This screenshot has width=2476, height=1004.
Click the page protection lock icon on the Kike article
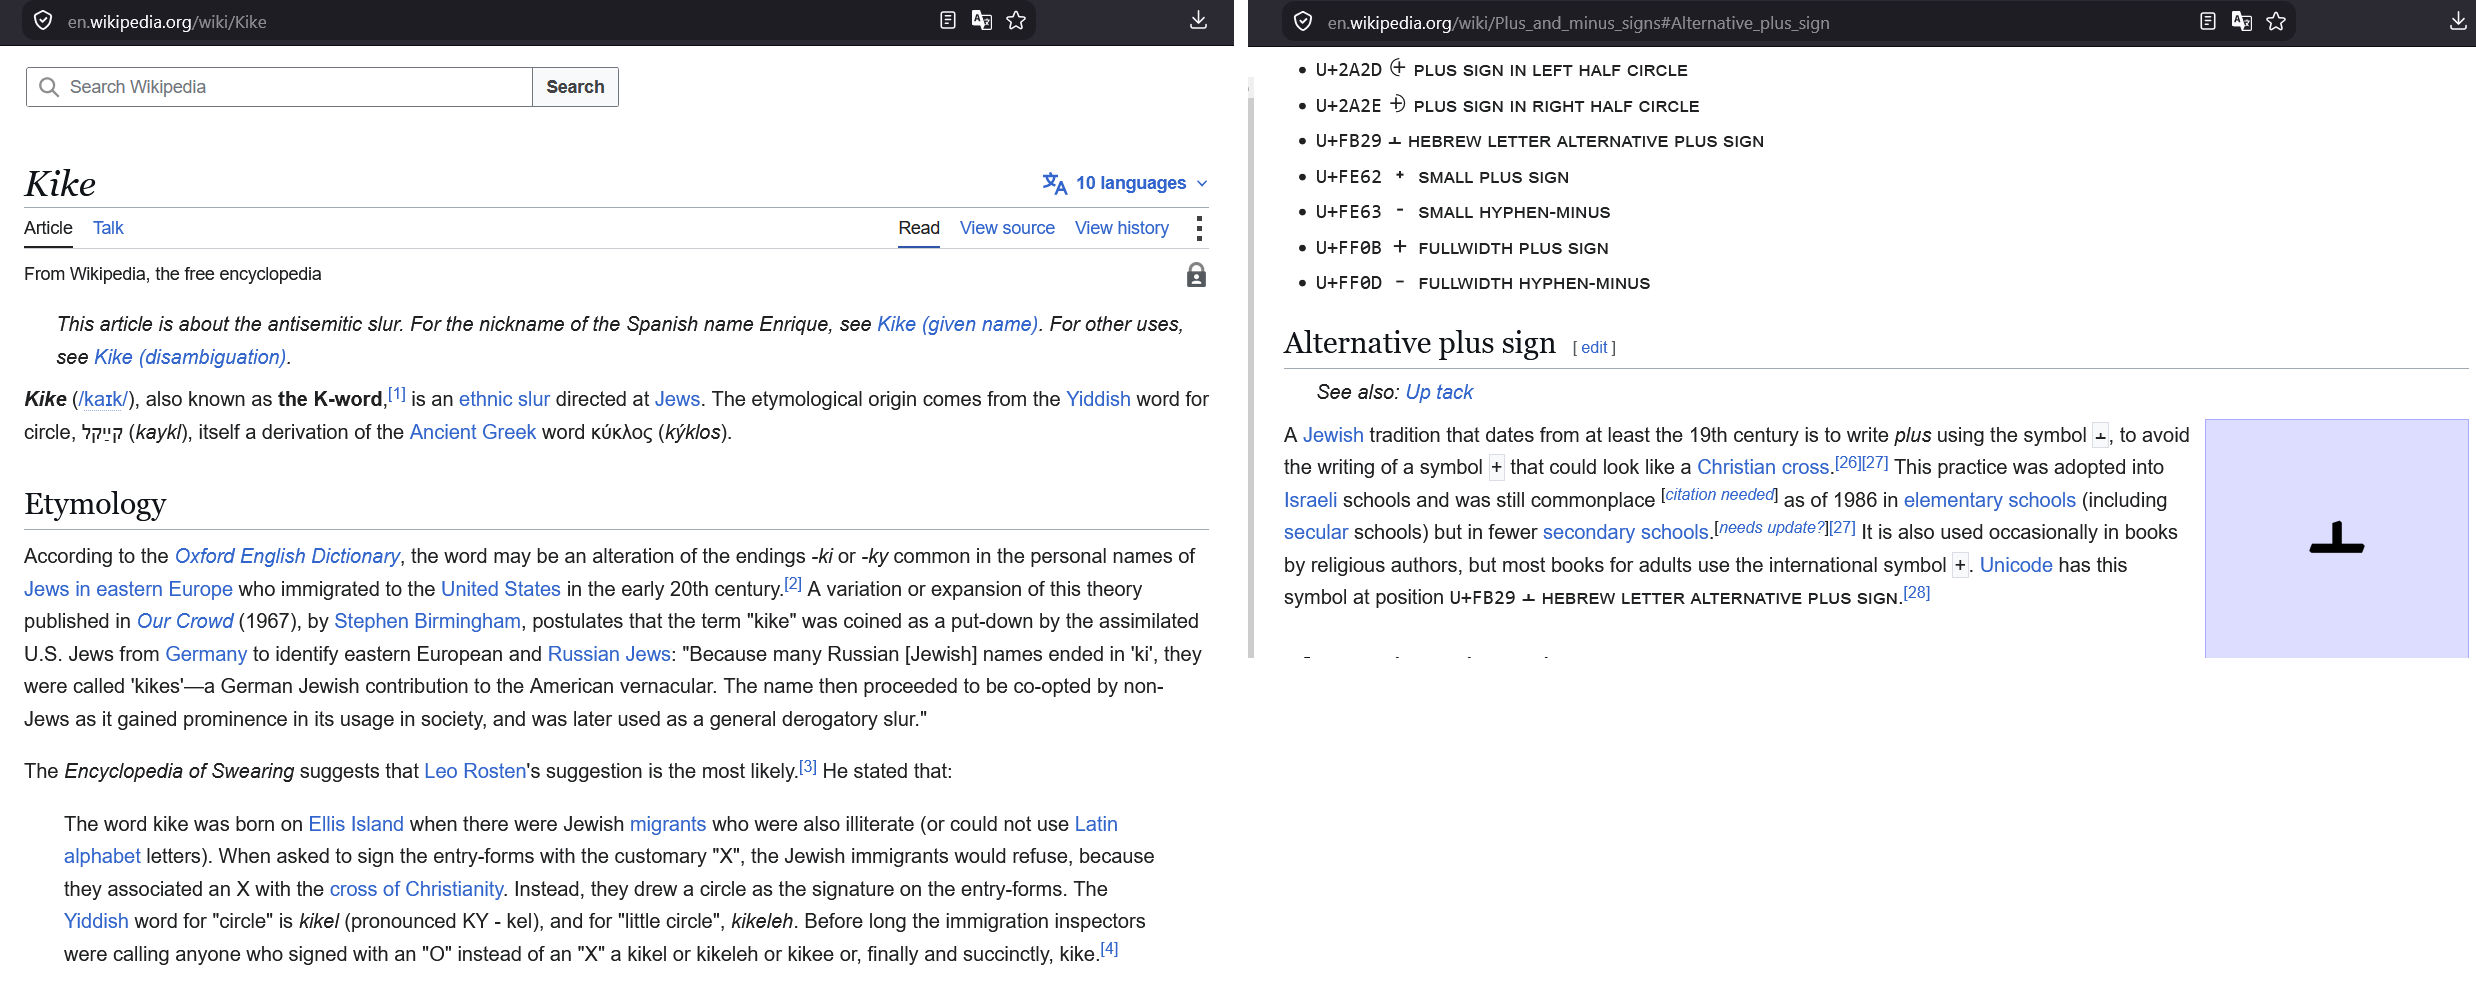(1196, 275)
